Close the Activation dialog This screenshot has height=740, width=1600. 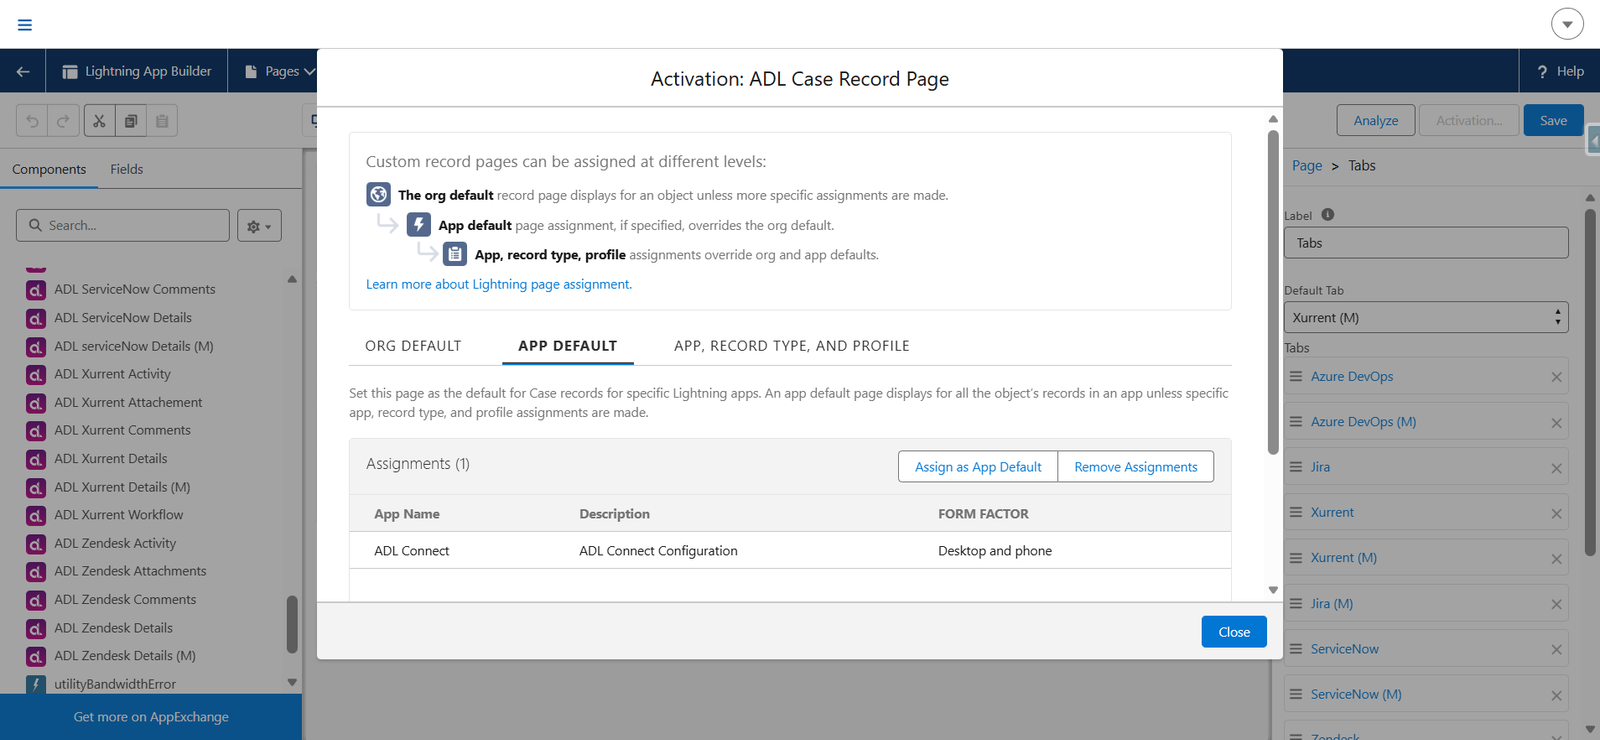pos(1234,632)
